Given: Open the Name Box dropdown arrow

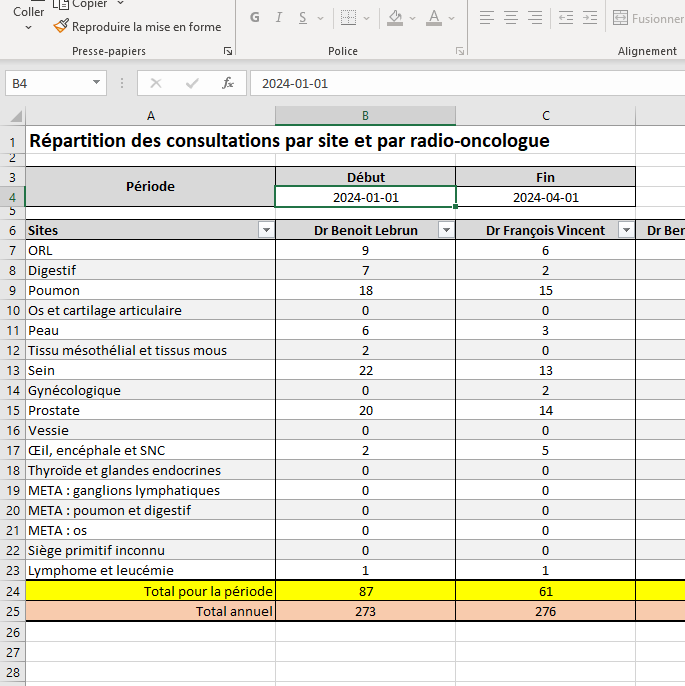Looking at the screenshot, I should pyautogui.click(x=96, y=83).
